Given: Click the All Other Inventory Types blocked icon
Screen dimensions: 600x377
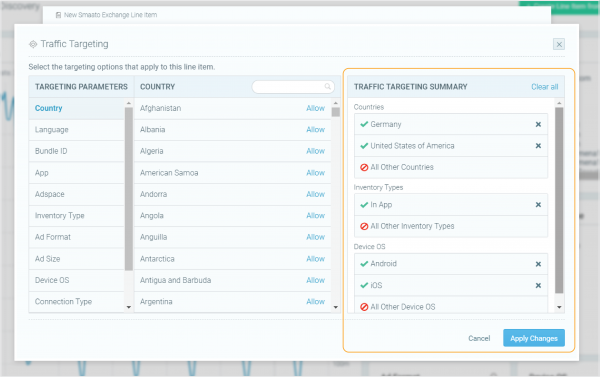Looking at the screenshot, I should pyautogui.click(x=364, y=226).
